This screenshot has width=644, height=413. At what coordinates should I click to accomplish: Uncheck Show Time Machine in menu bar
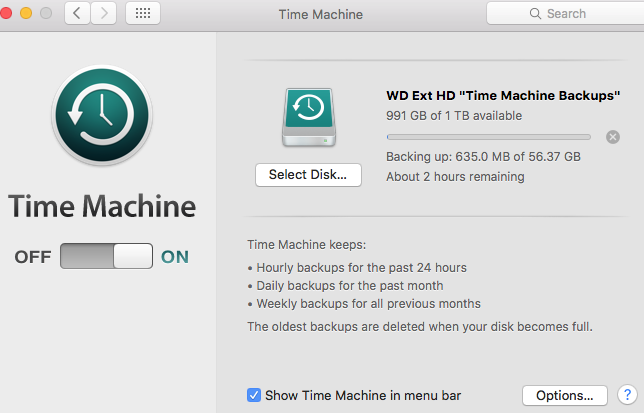pos(254,395)
